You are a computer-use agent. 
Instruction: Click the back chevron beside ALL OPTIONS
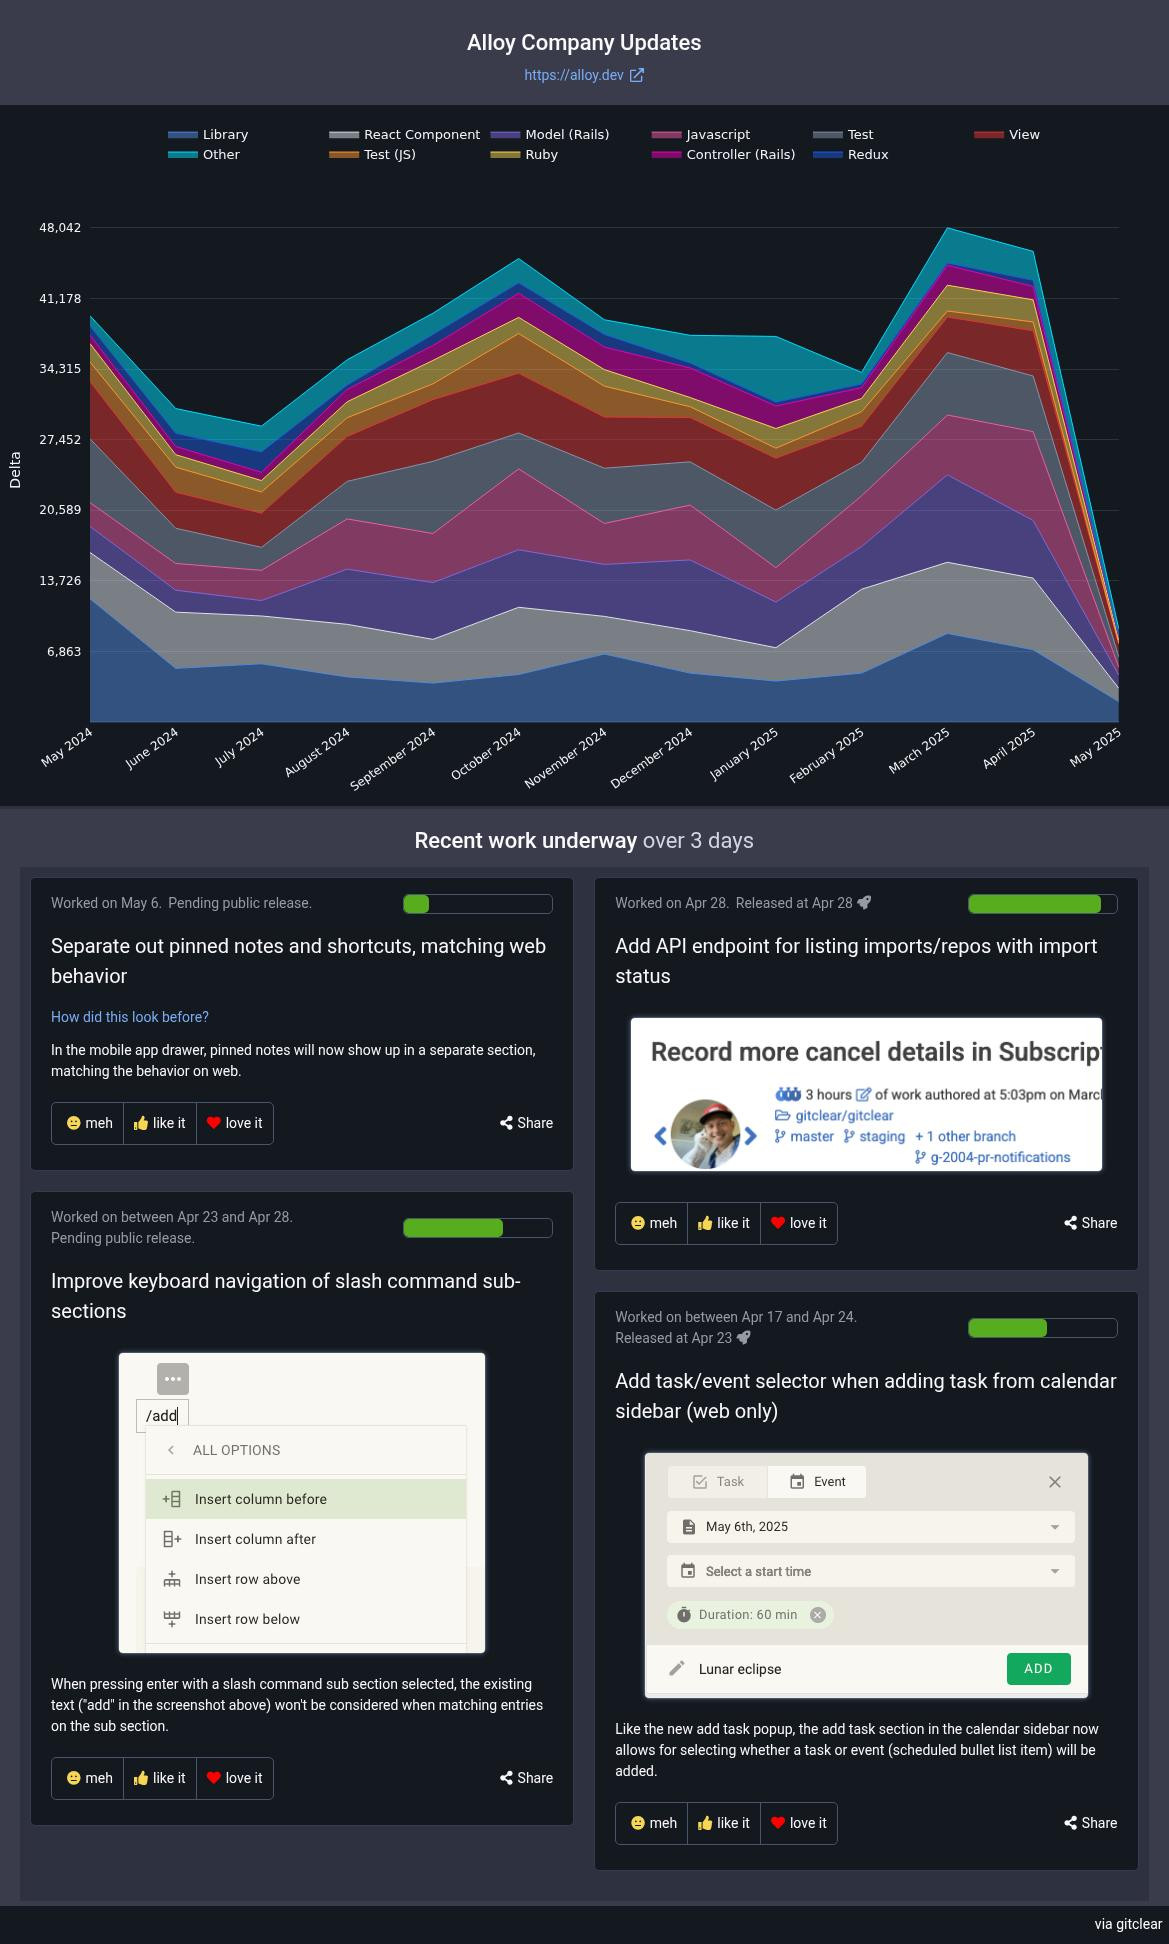171,1450
